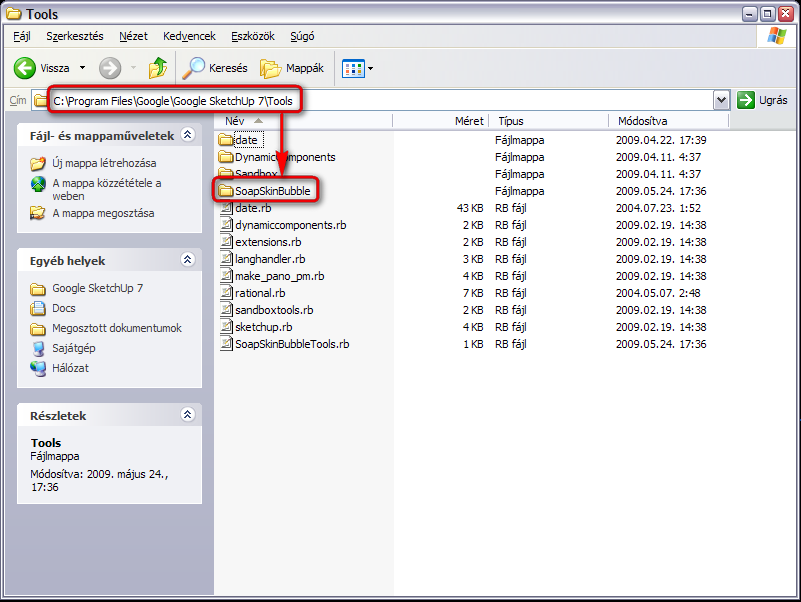Open the Docs location link
This screenshot has width=801, height=602.
64,308
